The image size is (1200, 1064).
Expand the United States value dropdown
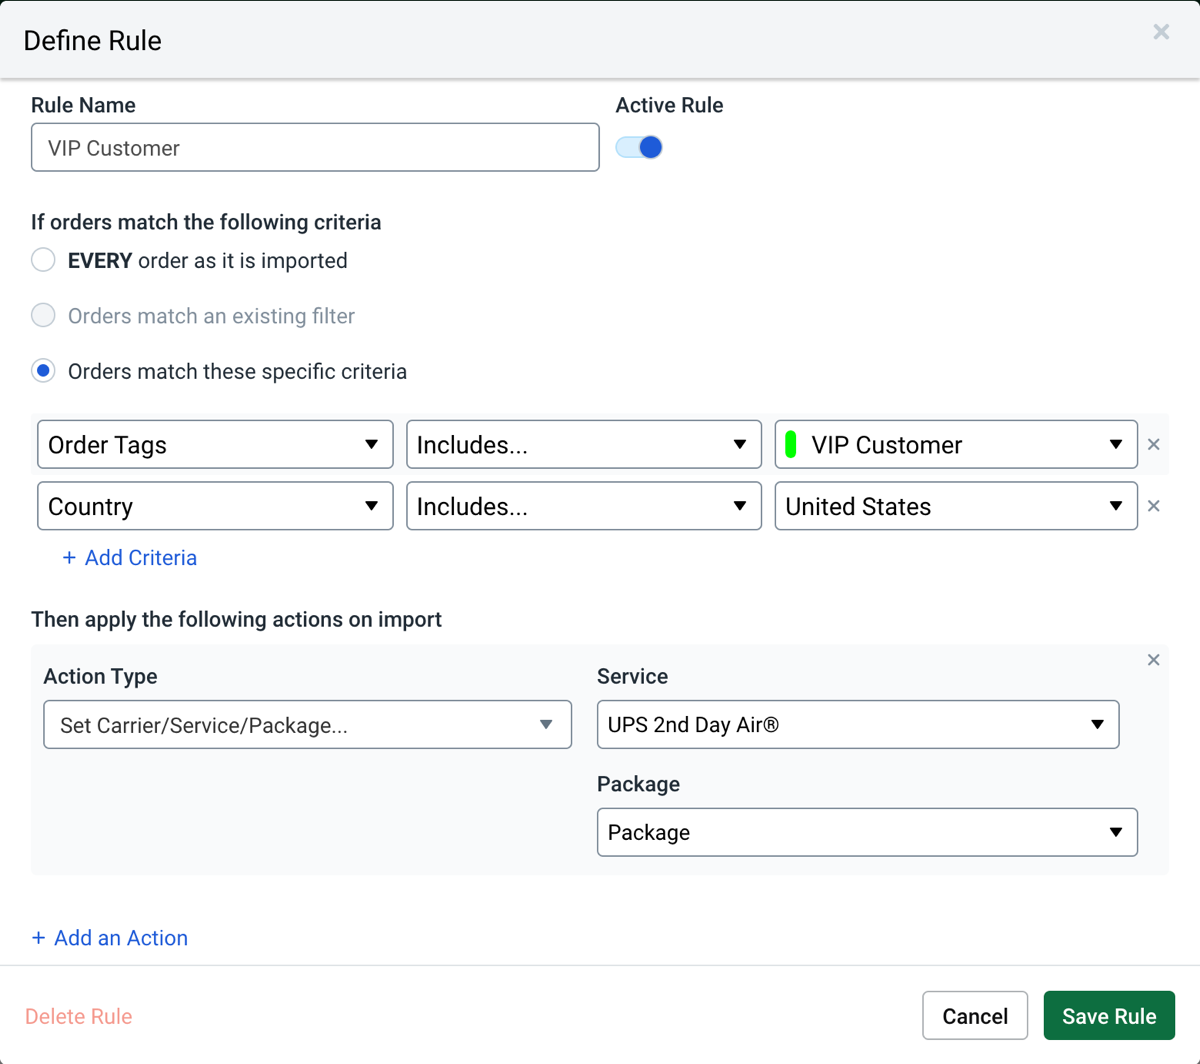click(x=956, y=507)
